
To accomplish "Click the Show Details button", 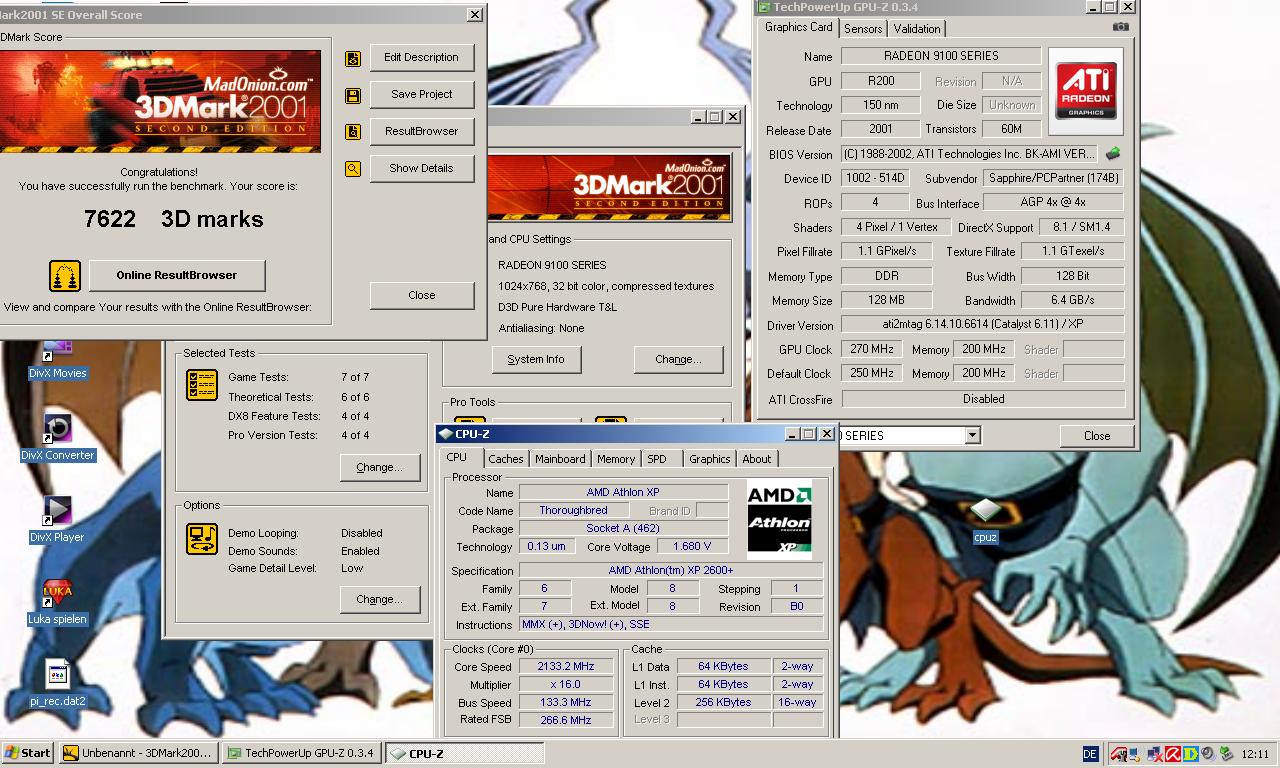I will point(421,168).
